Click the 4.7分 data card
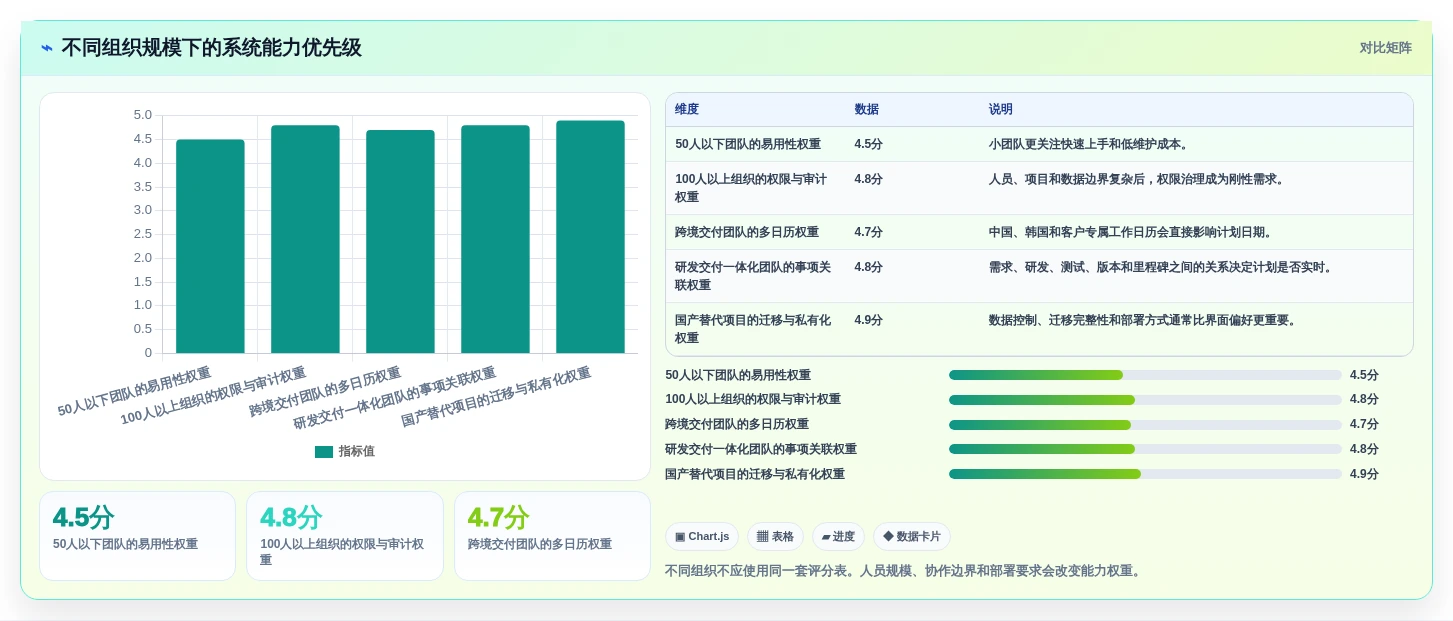1453x621 pixels. coord(552,536)
